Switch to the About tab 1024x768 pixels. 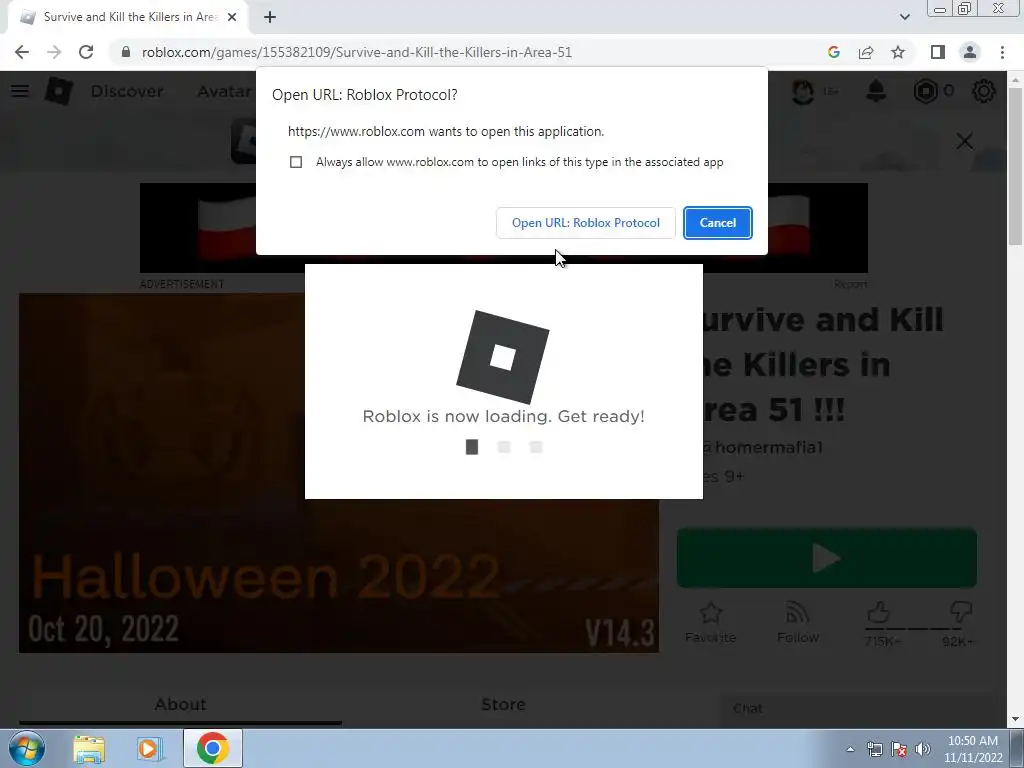pos(180,705)
